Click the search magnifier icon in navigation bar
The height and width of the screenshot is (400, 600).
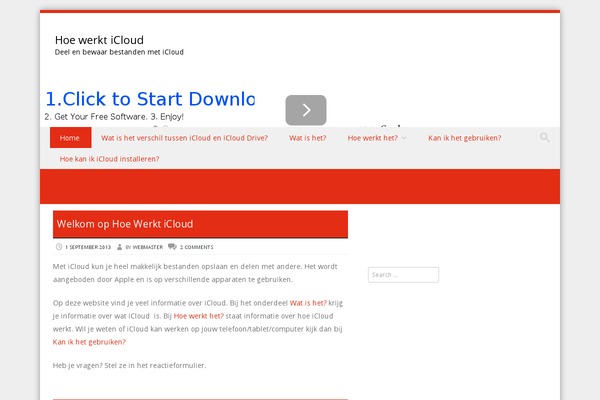point(545,137)
